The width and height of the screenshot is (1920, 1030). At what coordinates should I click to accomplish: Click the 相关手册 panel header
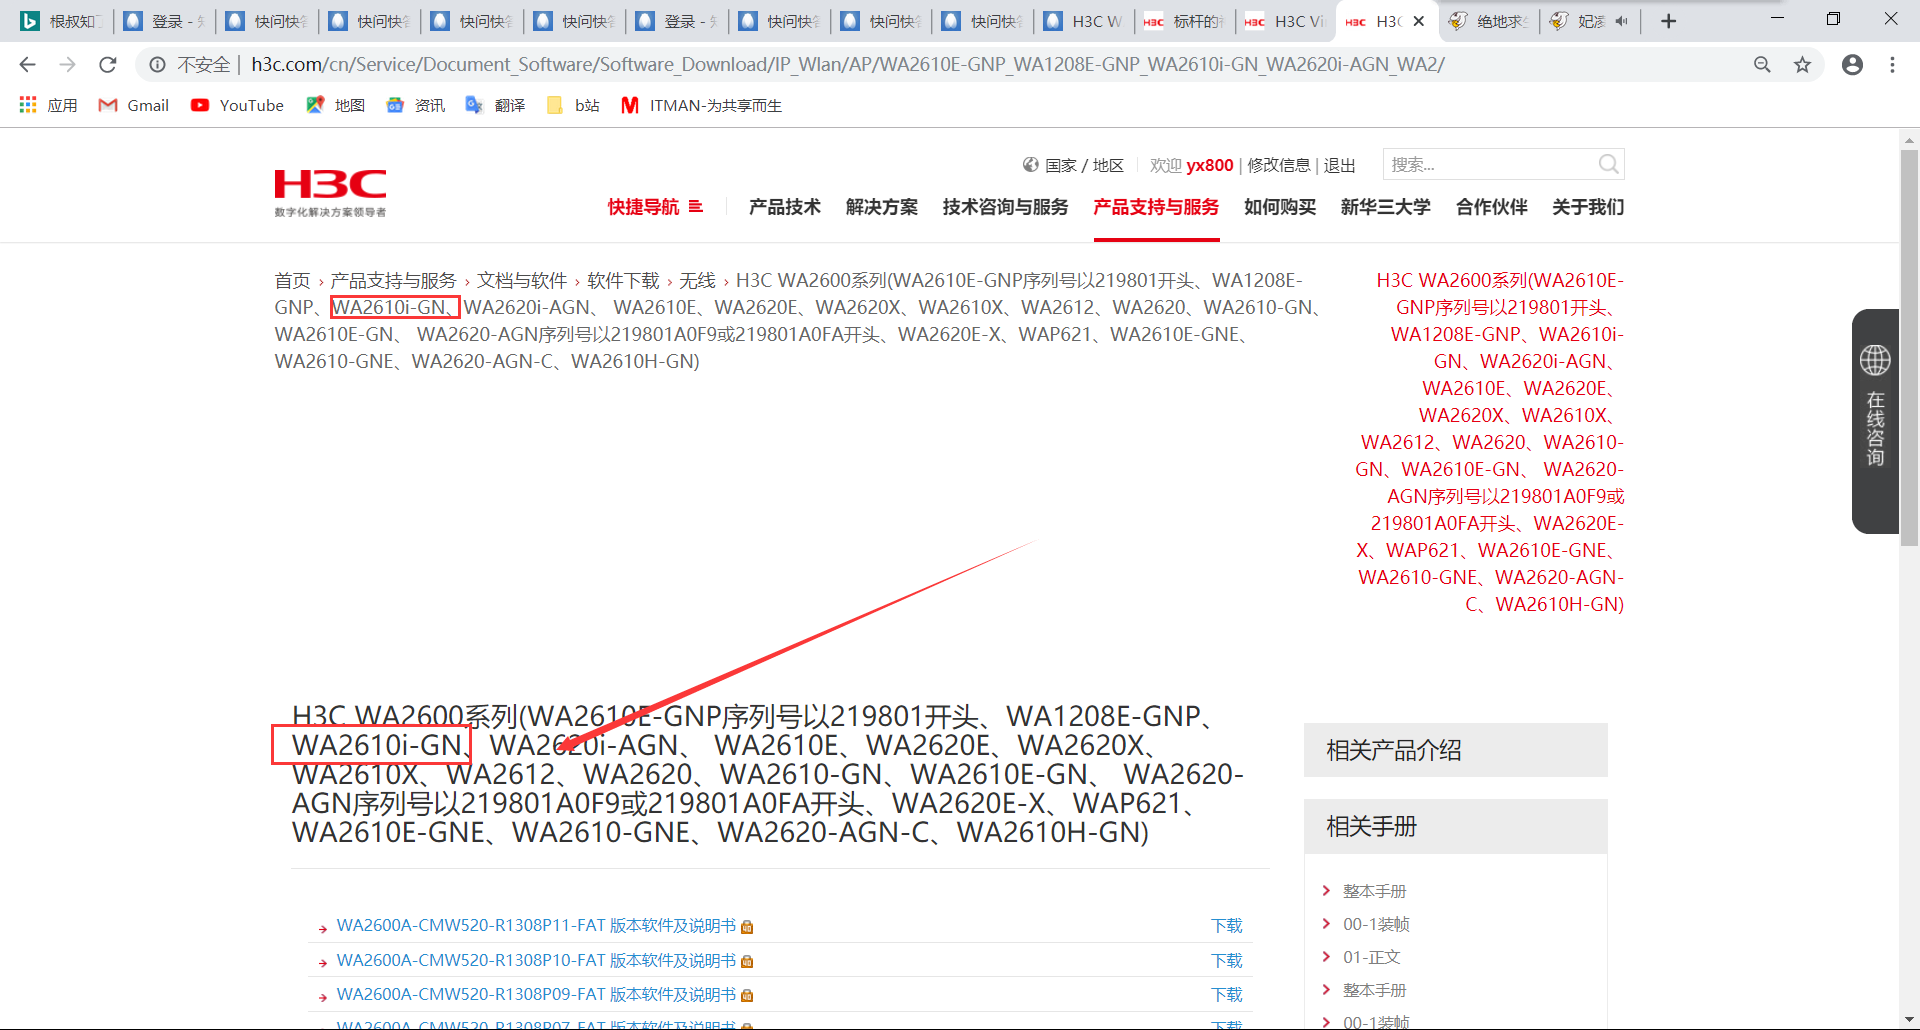point(1456,826)
